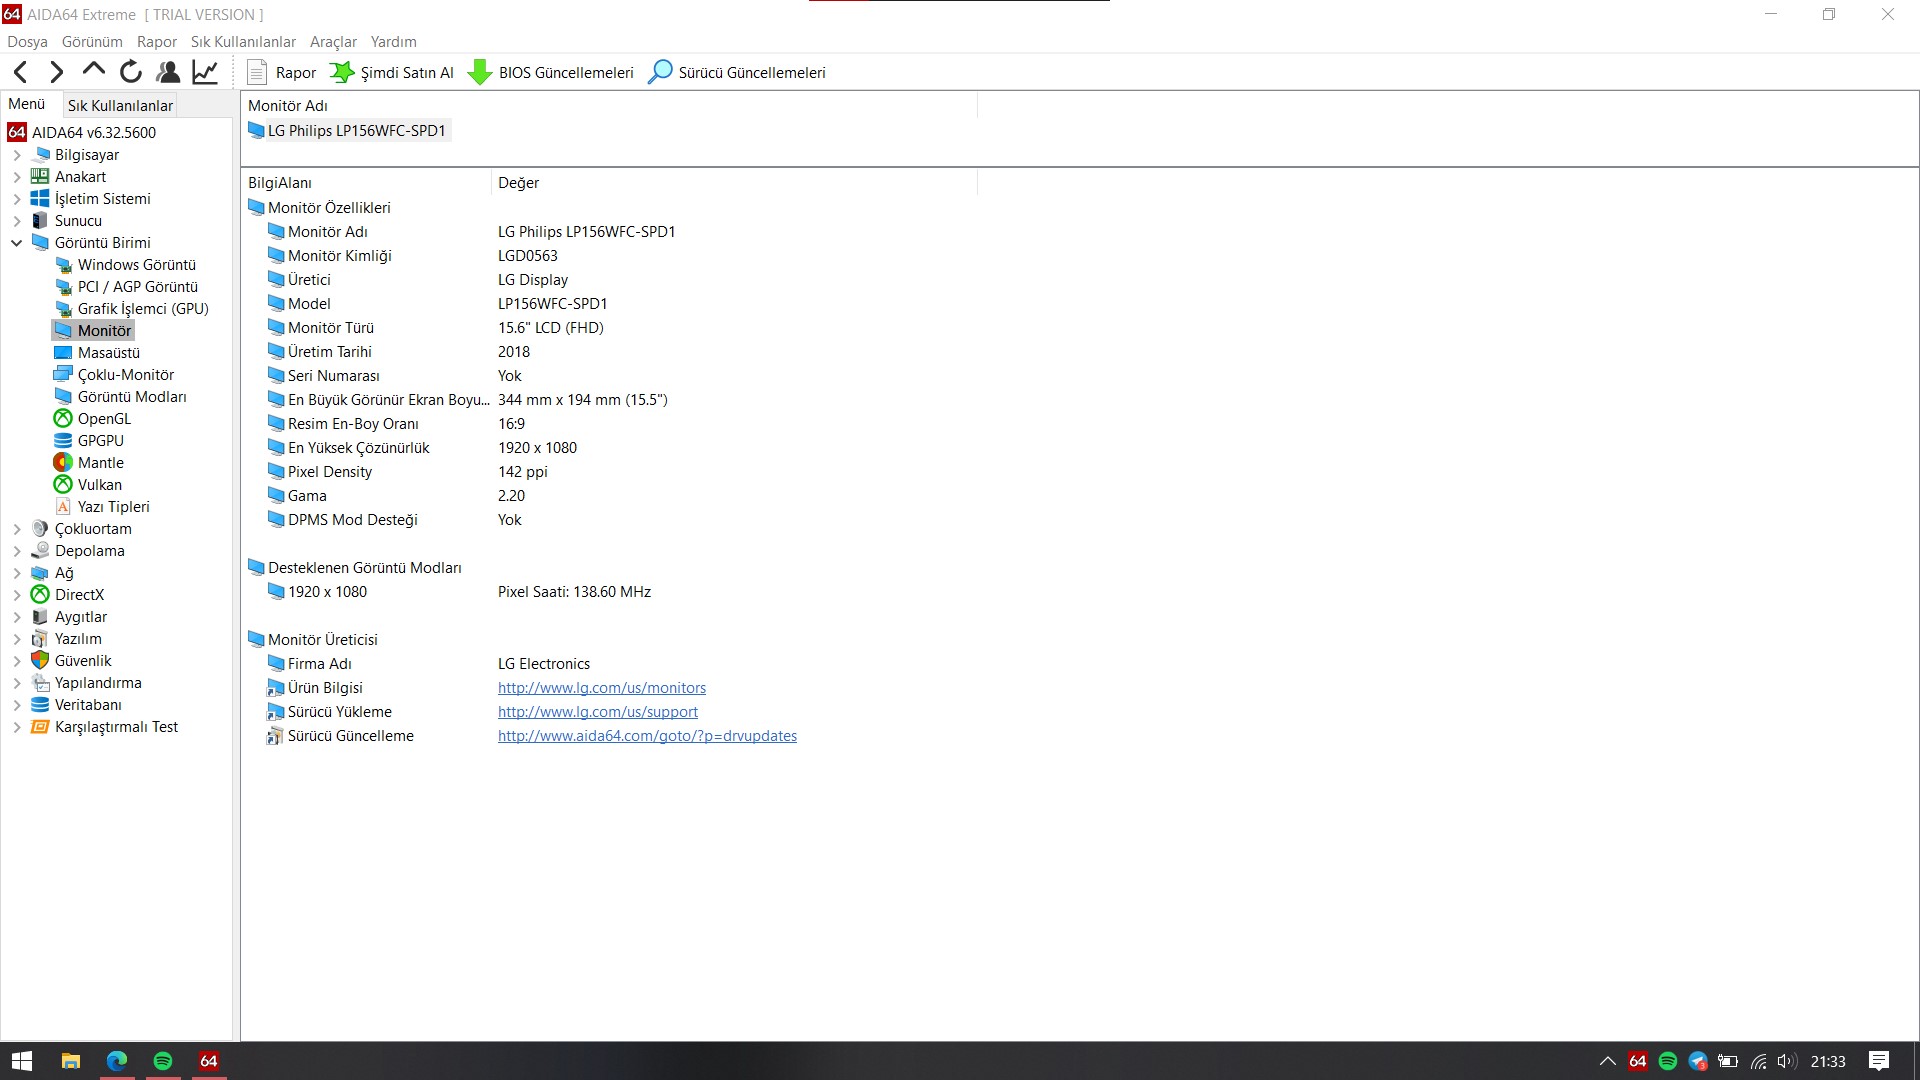Click the OpenGL Xbox-style icon
Viewport: 1920px width, 1080px height.
63,419
